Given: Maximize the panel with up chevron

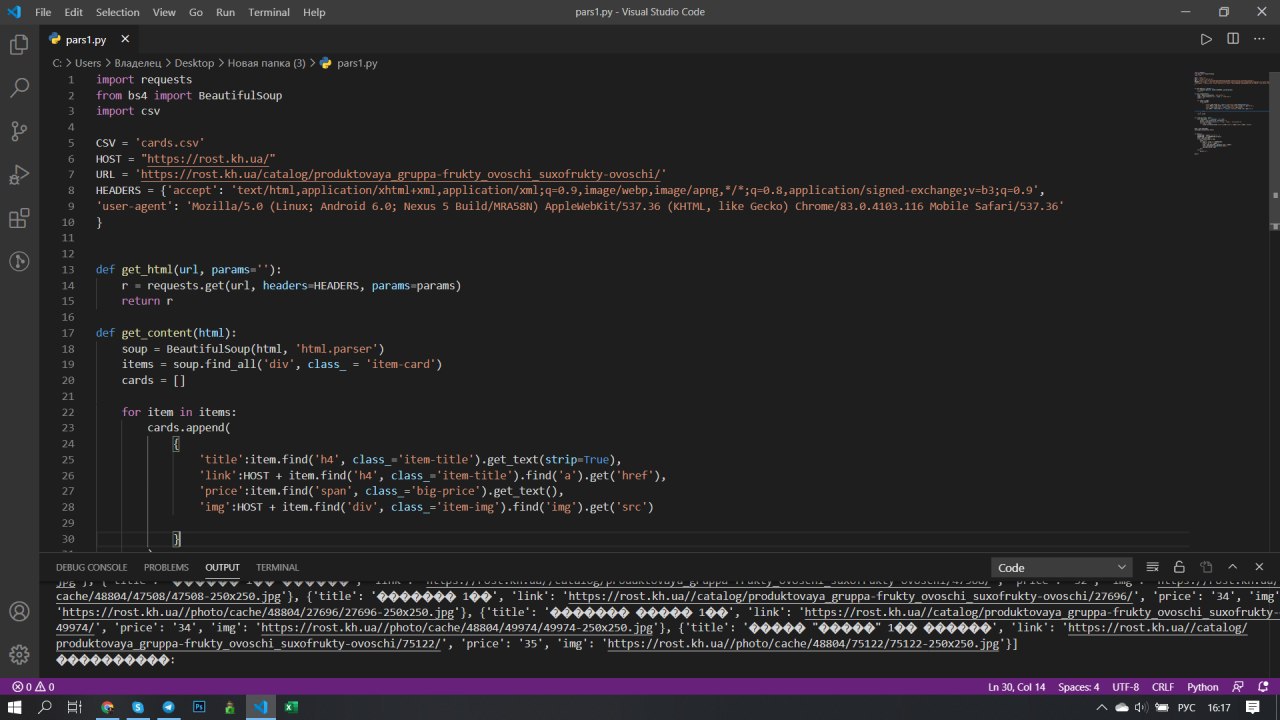Looking at the screenshot, I should click(1233, 567).
